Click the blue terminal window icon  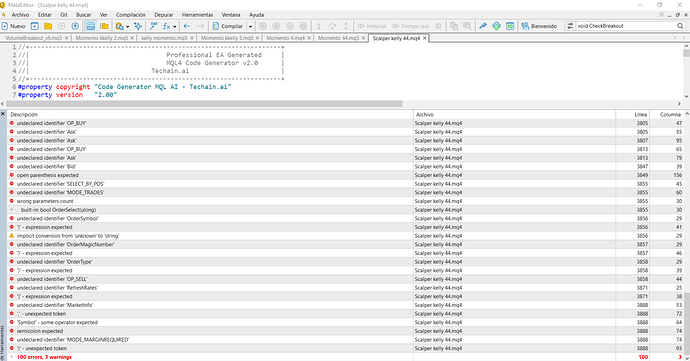[510, 26]
